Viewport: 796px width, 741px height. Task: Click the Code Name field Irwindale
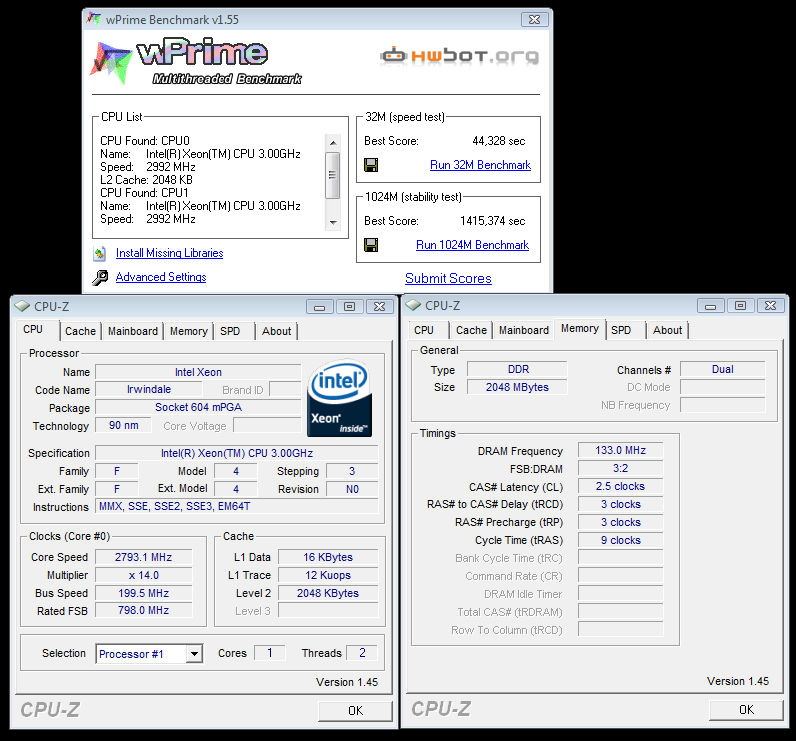pyautogui.click(x=149, y=389)
